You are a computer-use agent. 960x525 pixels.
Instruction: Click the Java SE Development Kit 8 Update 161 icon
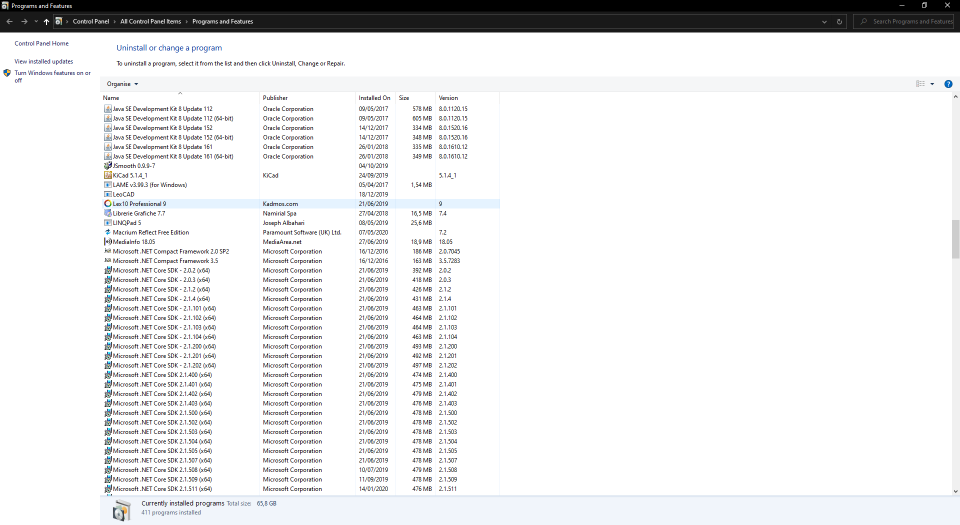coord(108,147)
